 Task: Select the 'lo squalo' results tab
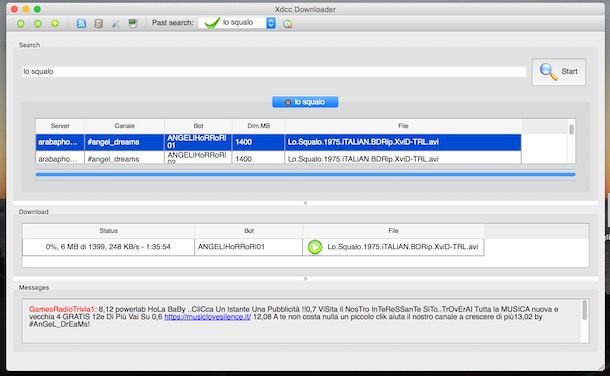305,102
